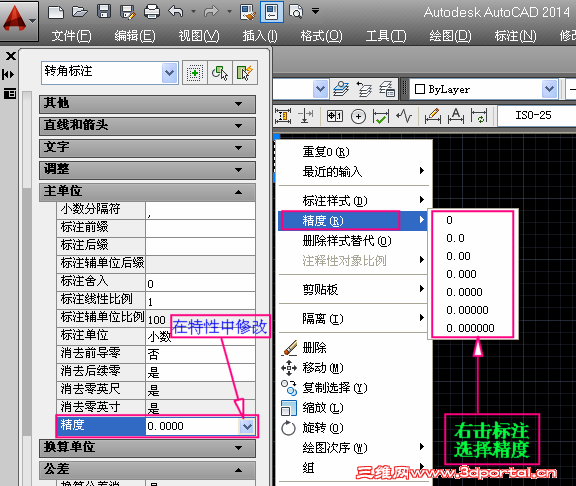Viewport: 576px width, 486px height.
Task: Open the ISO-25 dimension style box
Action: click(536, 116)
